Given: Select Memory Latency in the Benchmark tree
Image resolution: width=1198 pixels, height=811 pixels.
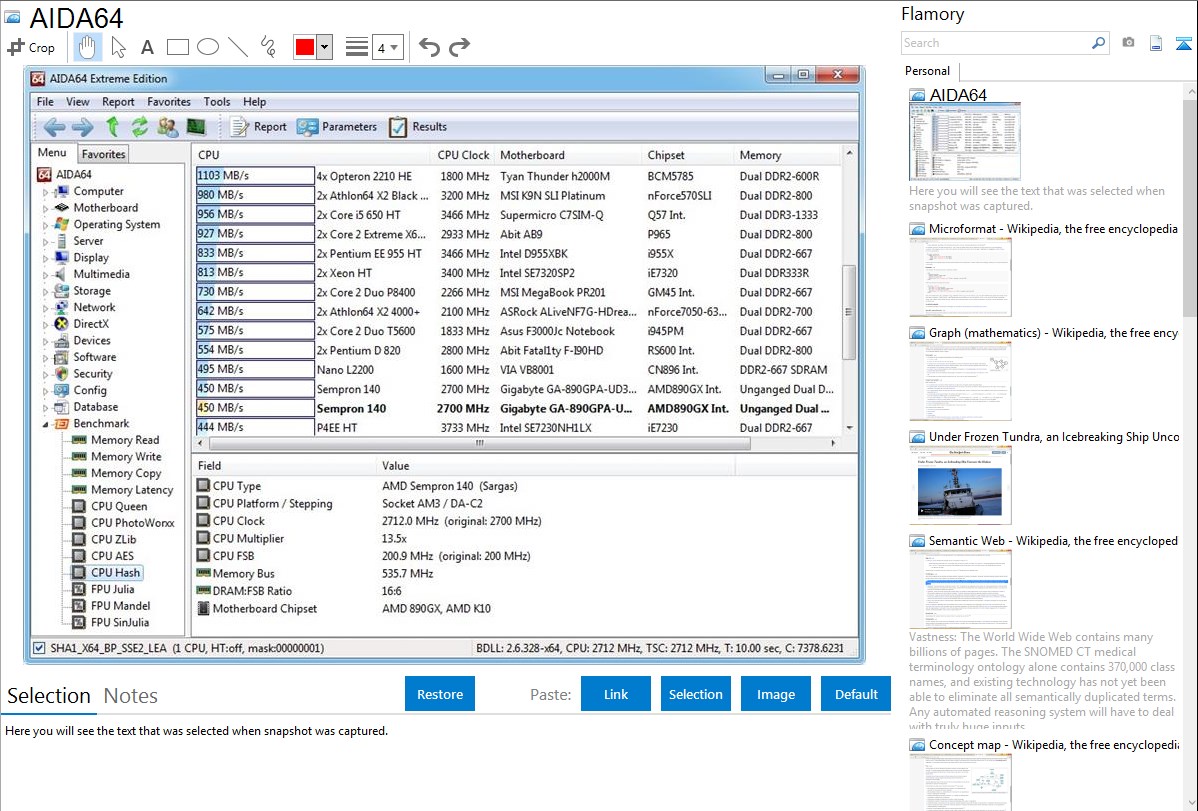Looking at the screenshot, I should tap(131, 490).
